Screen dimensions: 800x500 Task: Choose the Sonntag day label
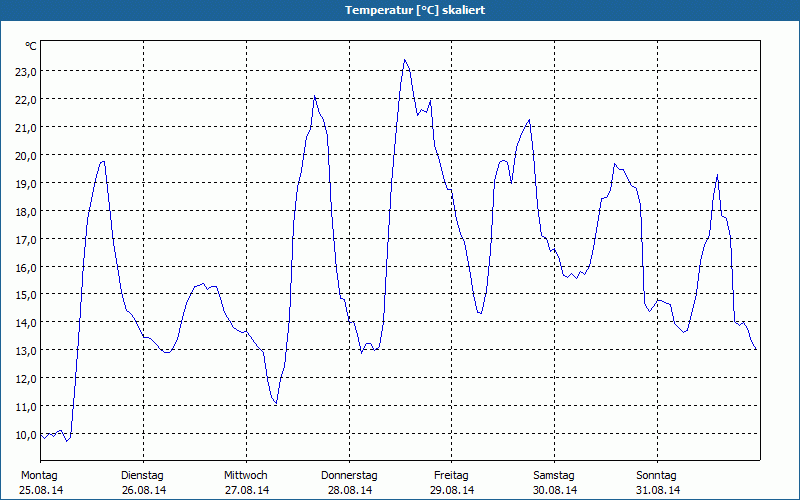click(x=656, y=475)
